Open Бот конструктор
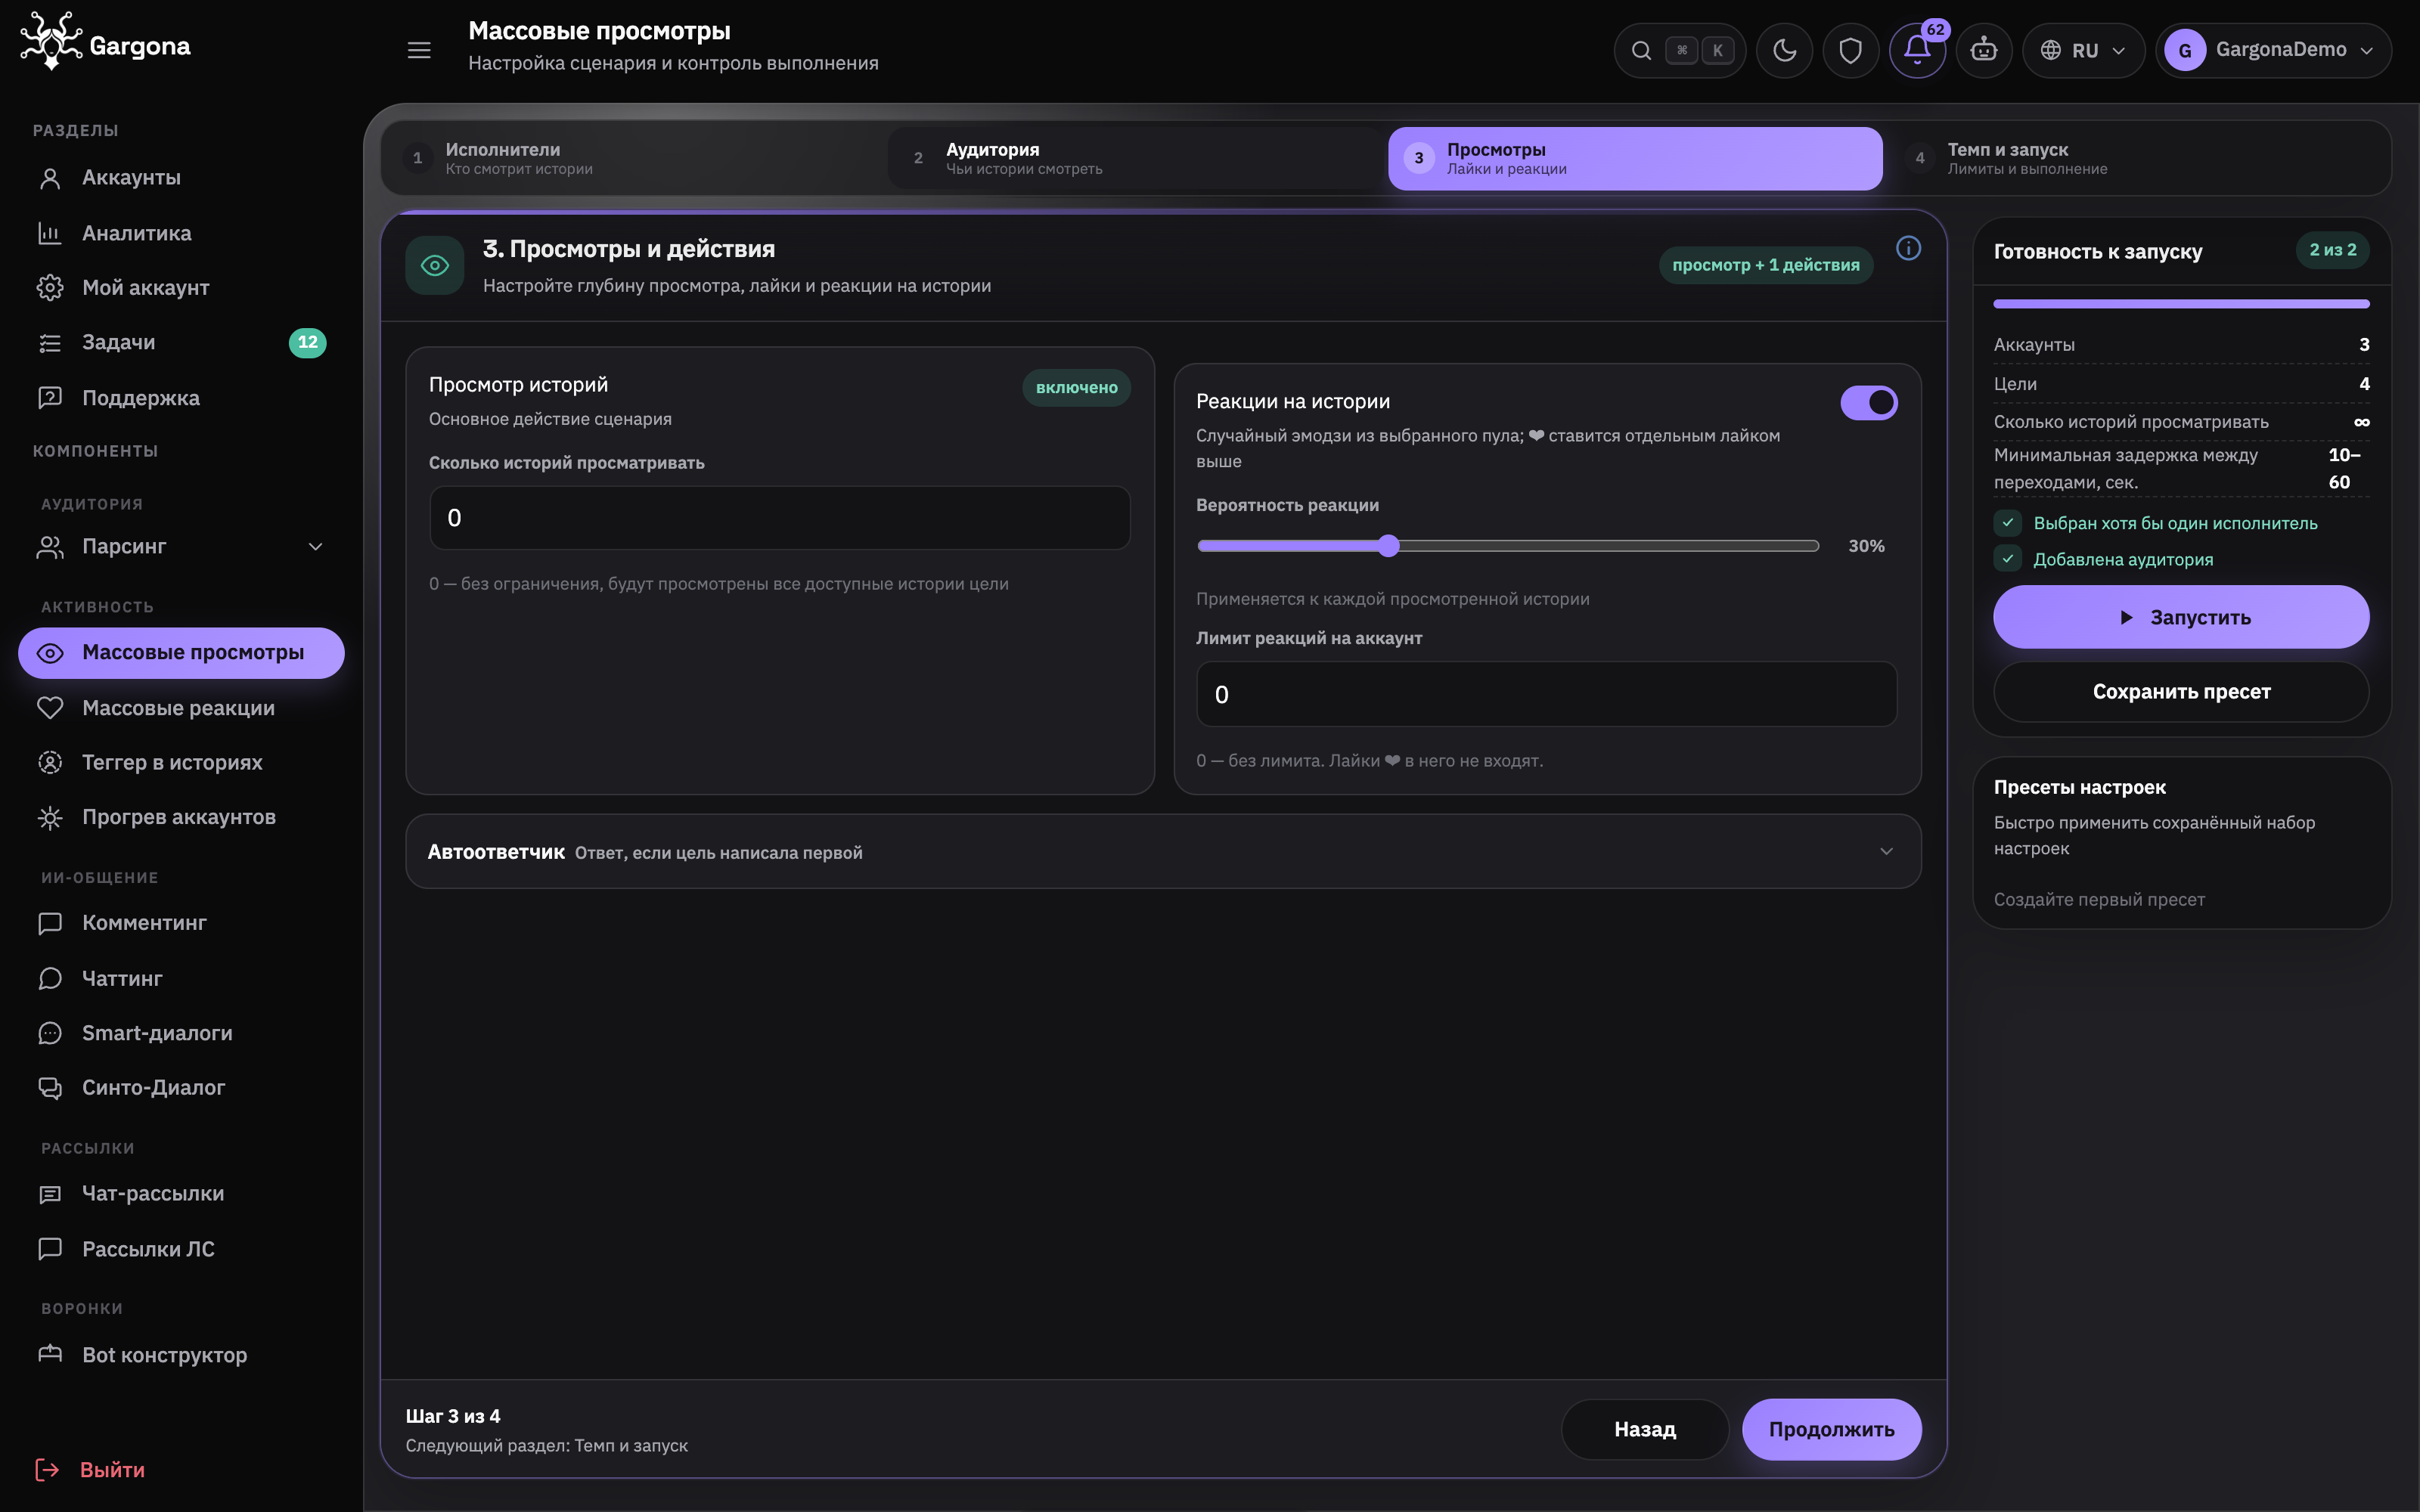Viewport: 2420px width, 1512px height. click(x=181, y=1355)
